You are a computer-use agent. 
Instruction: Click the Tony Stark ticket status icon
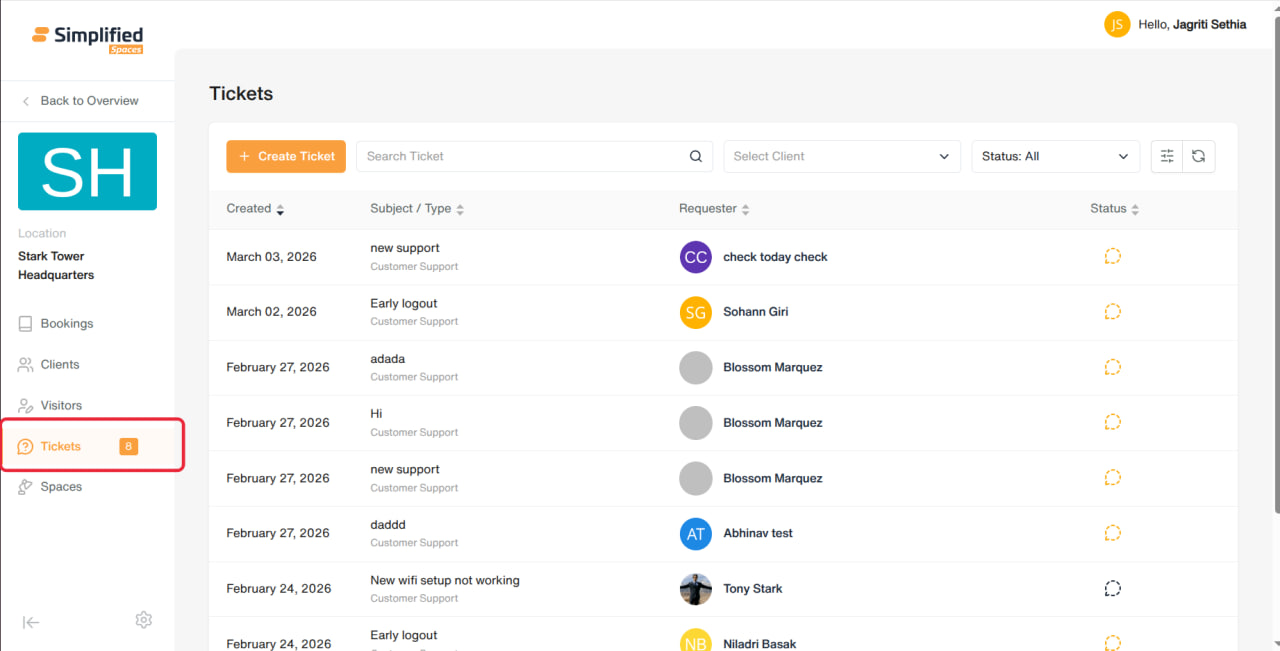click(x=1112, y=588)
